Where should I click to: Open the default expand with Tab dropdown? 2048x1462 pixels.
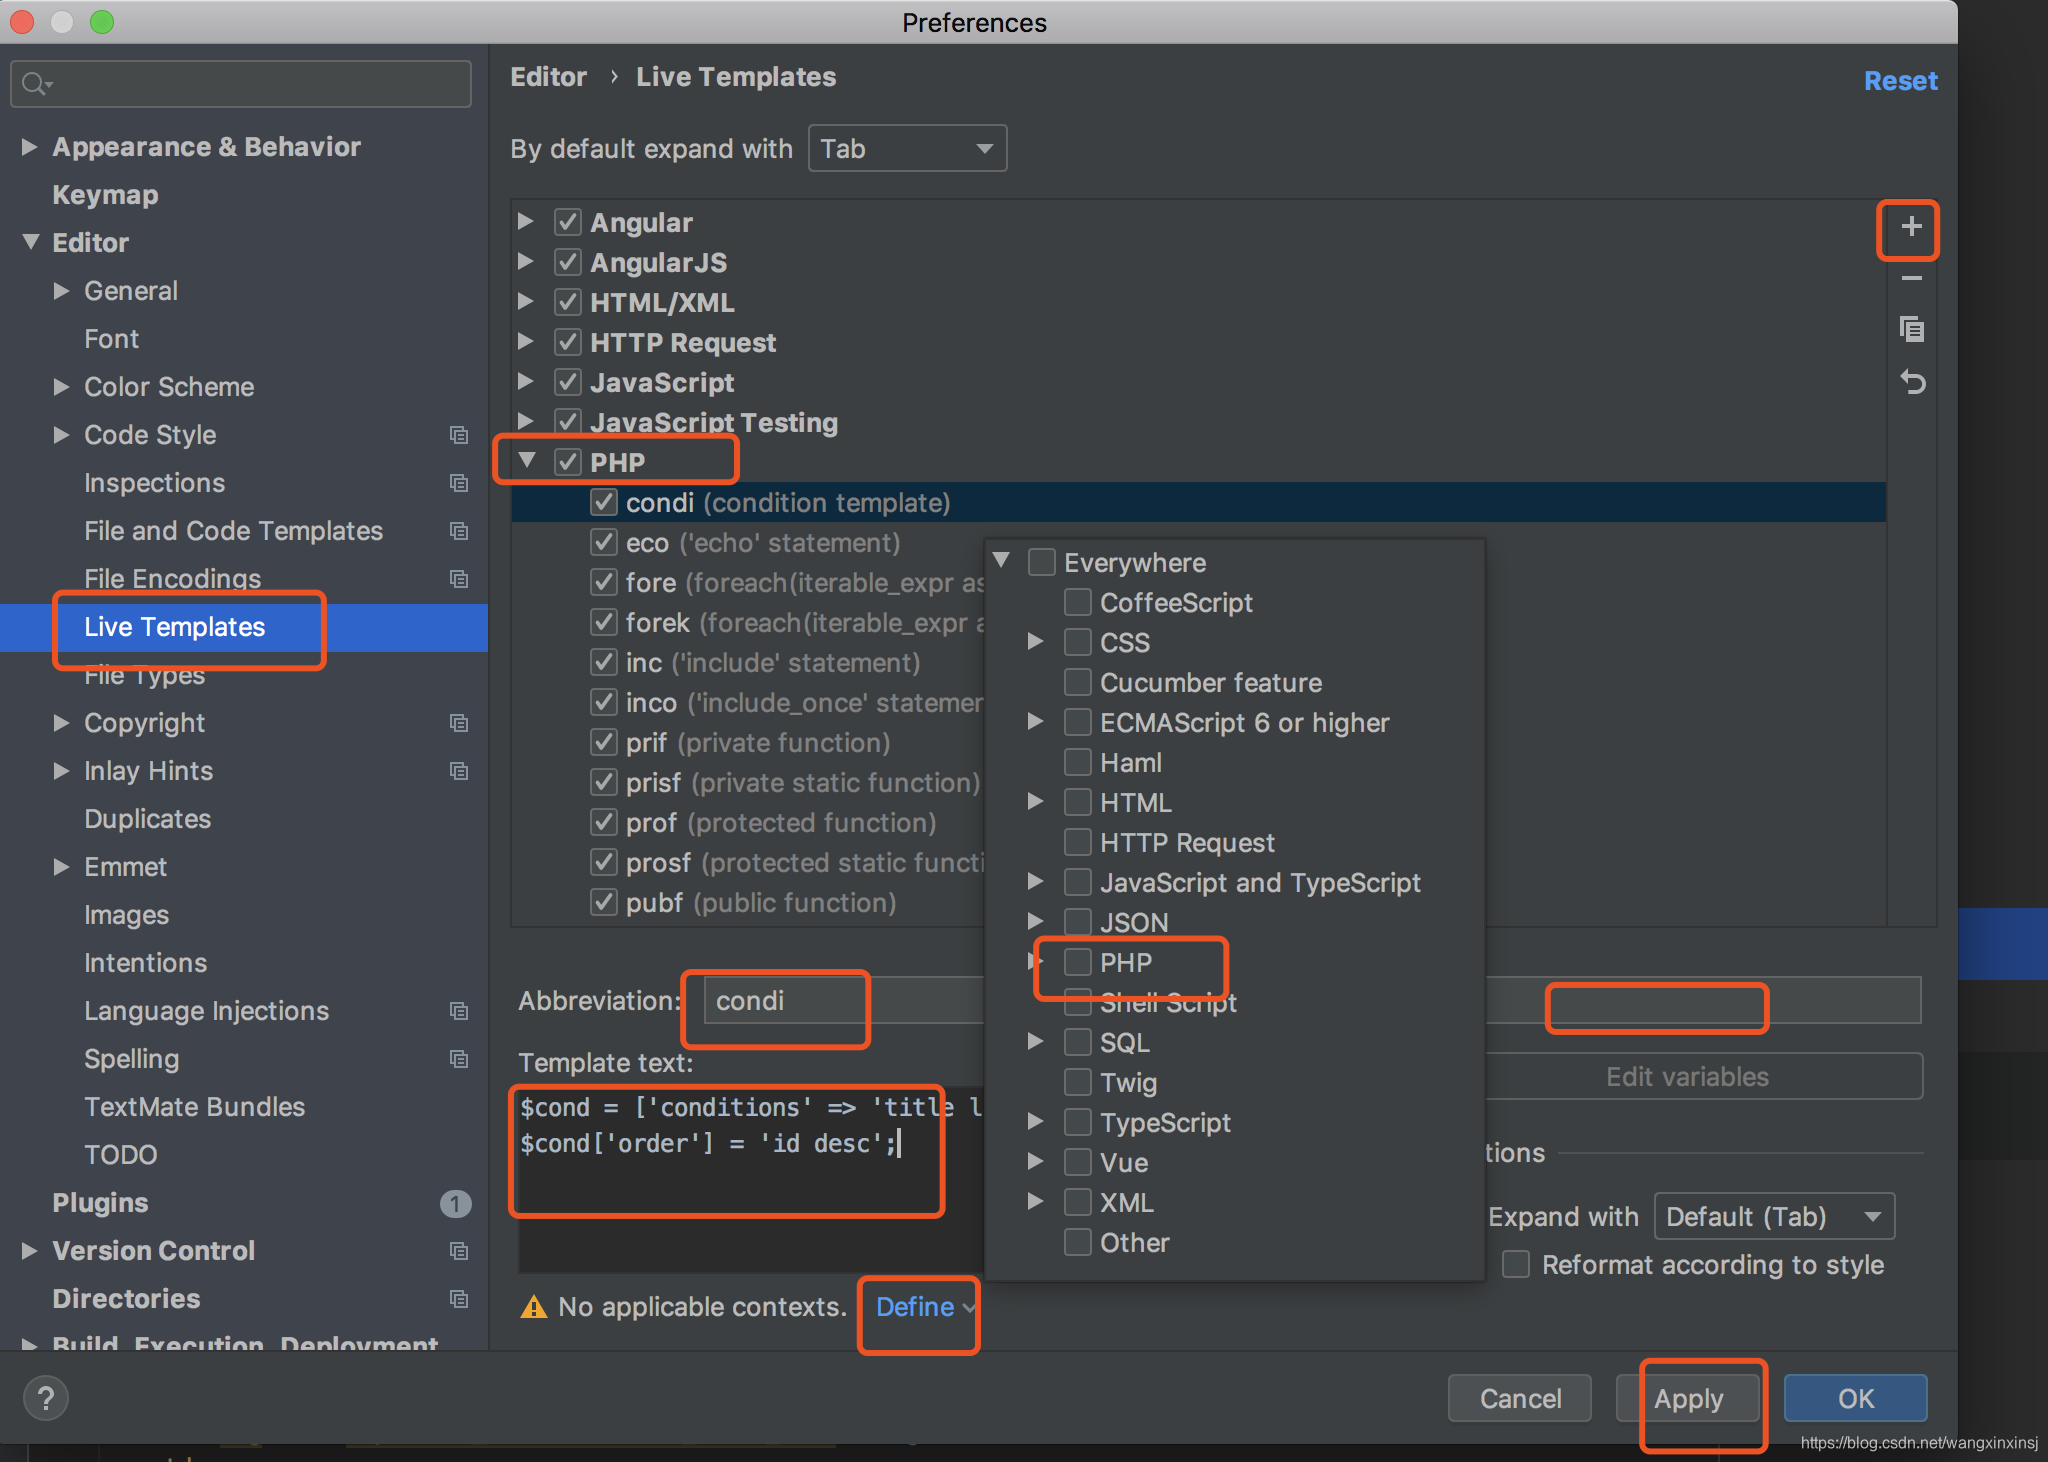(906, 149)
